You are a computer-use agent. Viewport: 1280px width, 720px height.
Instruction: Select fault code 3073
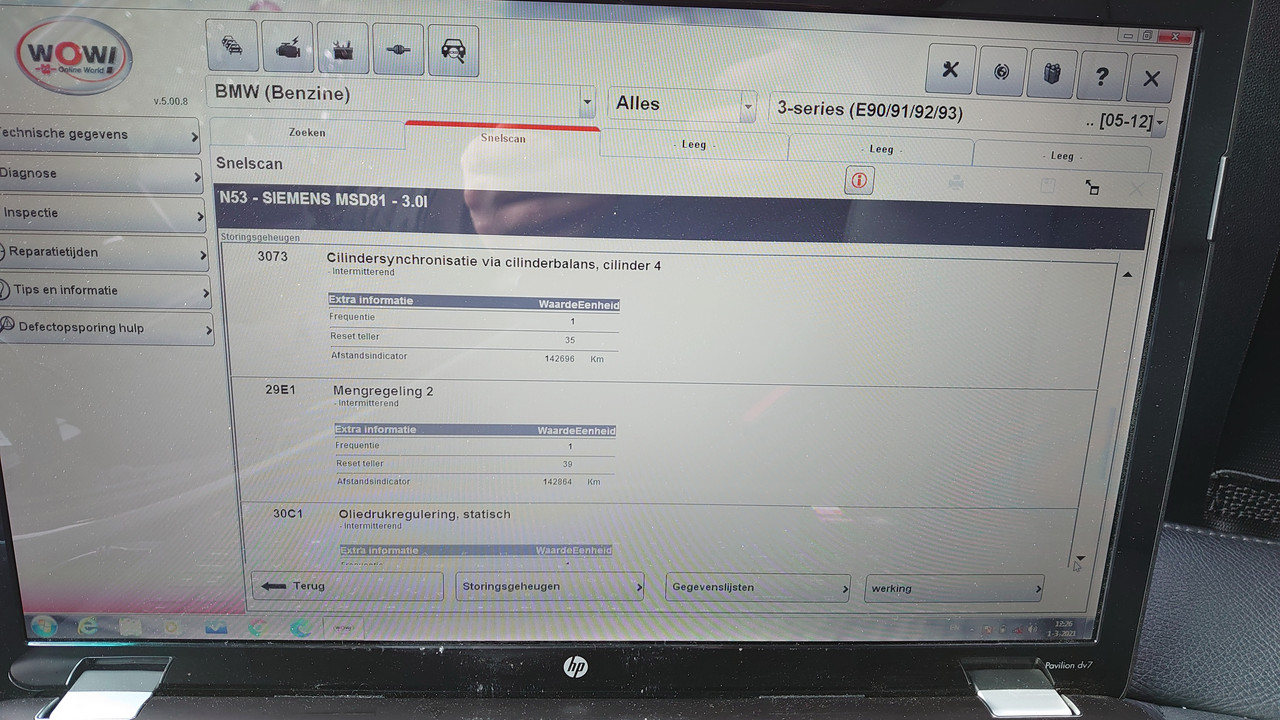pyautogui.click(x=272, y=257)
